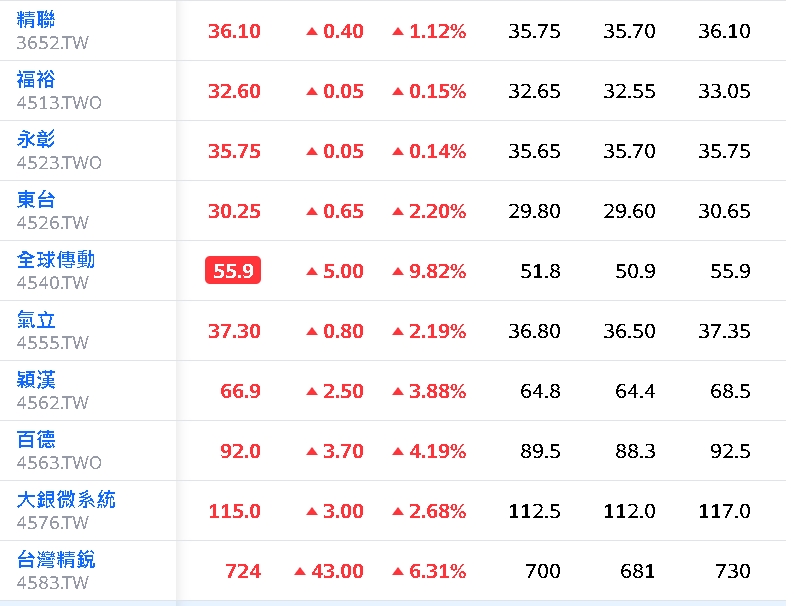Open the 福裕 4513.TWO stock link
Screen dimensions: 810x606
click(x=36, y=80)
